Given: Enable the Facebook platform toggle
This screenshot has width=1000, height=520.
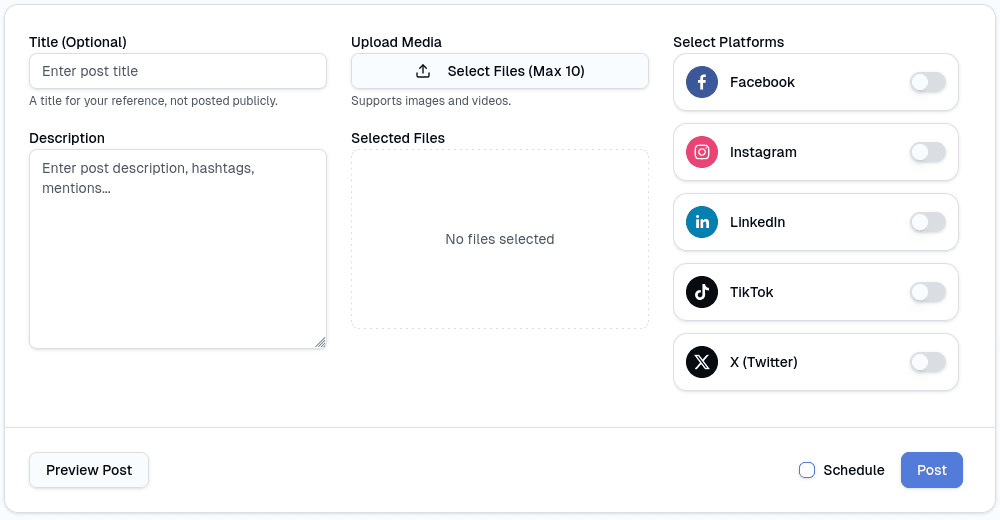Looking at the screenshot, I should pos(927,82).
